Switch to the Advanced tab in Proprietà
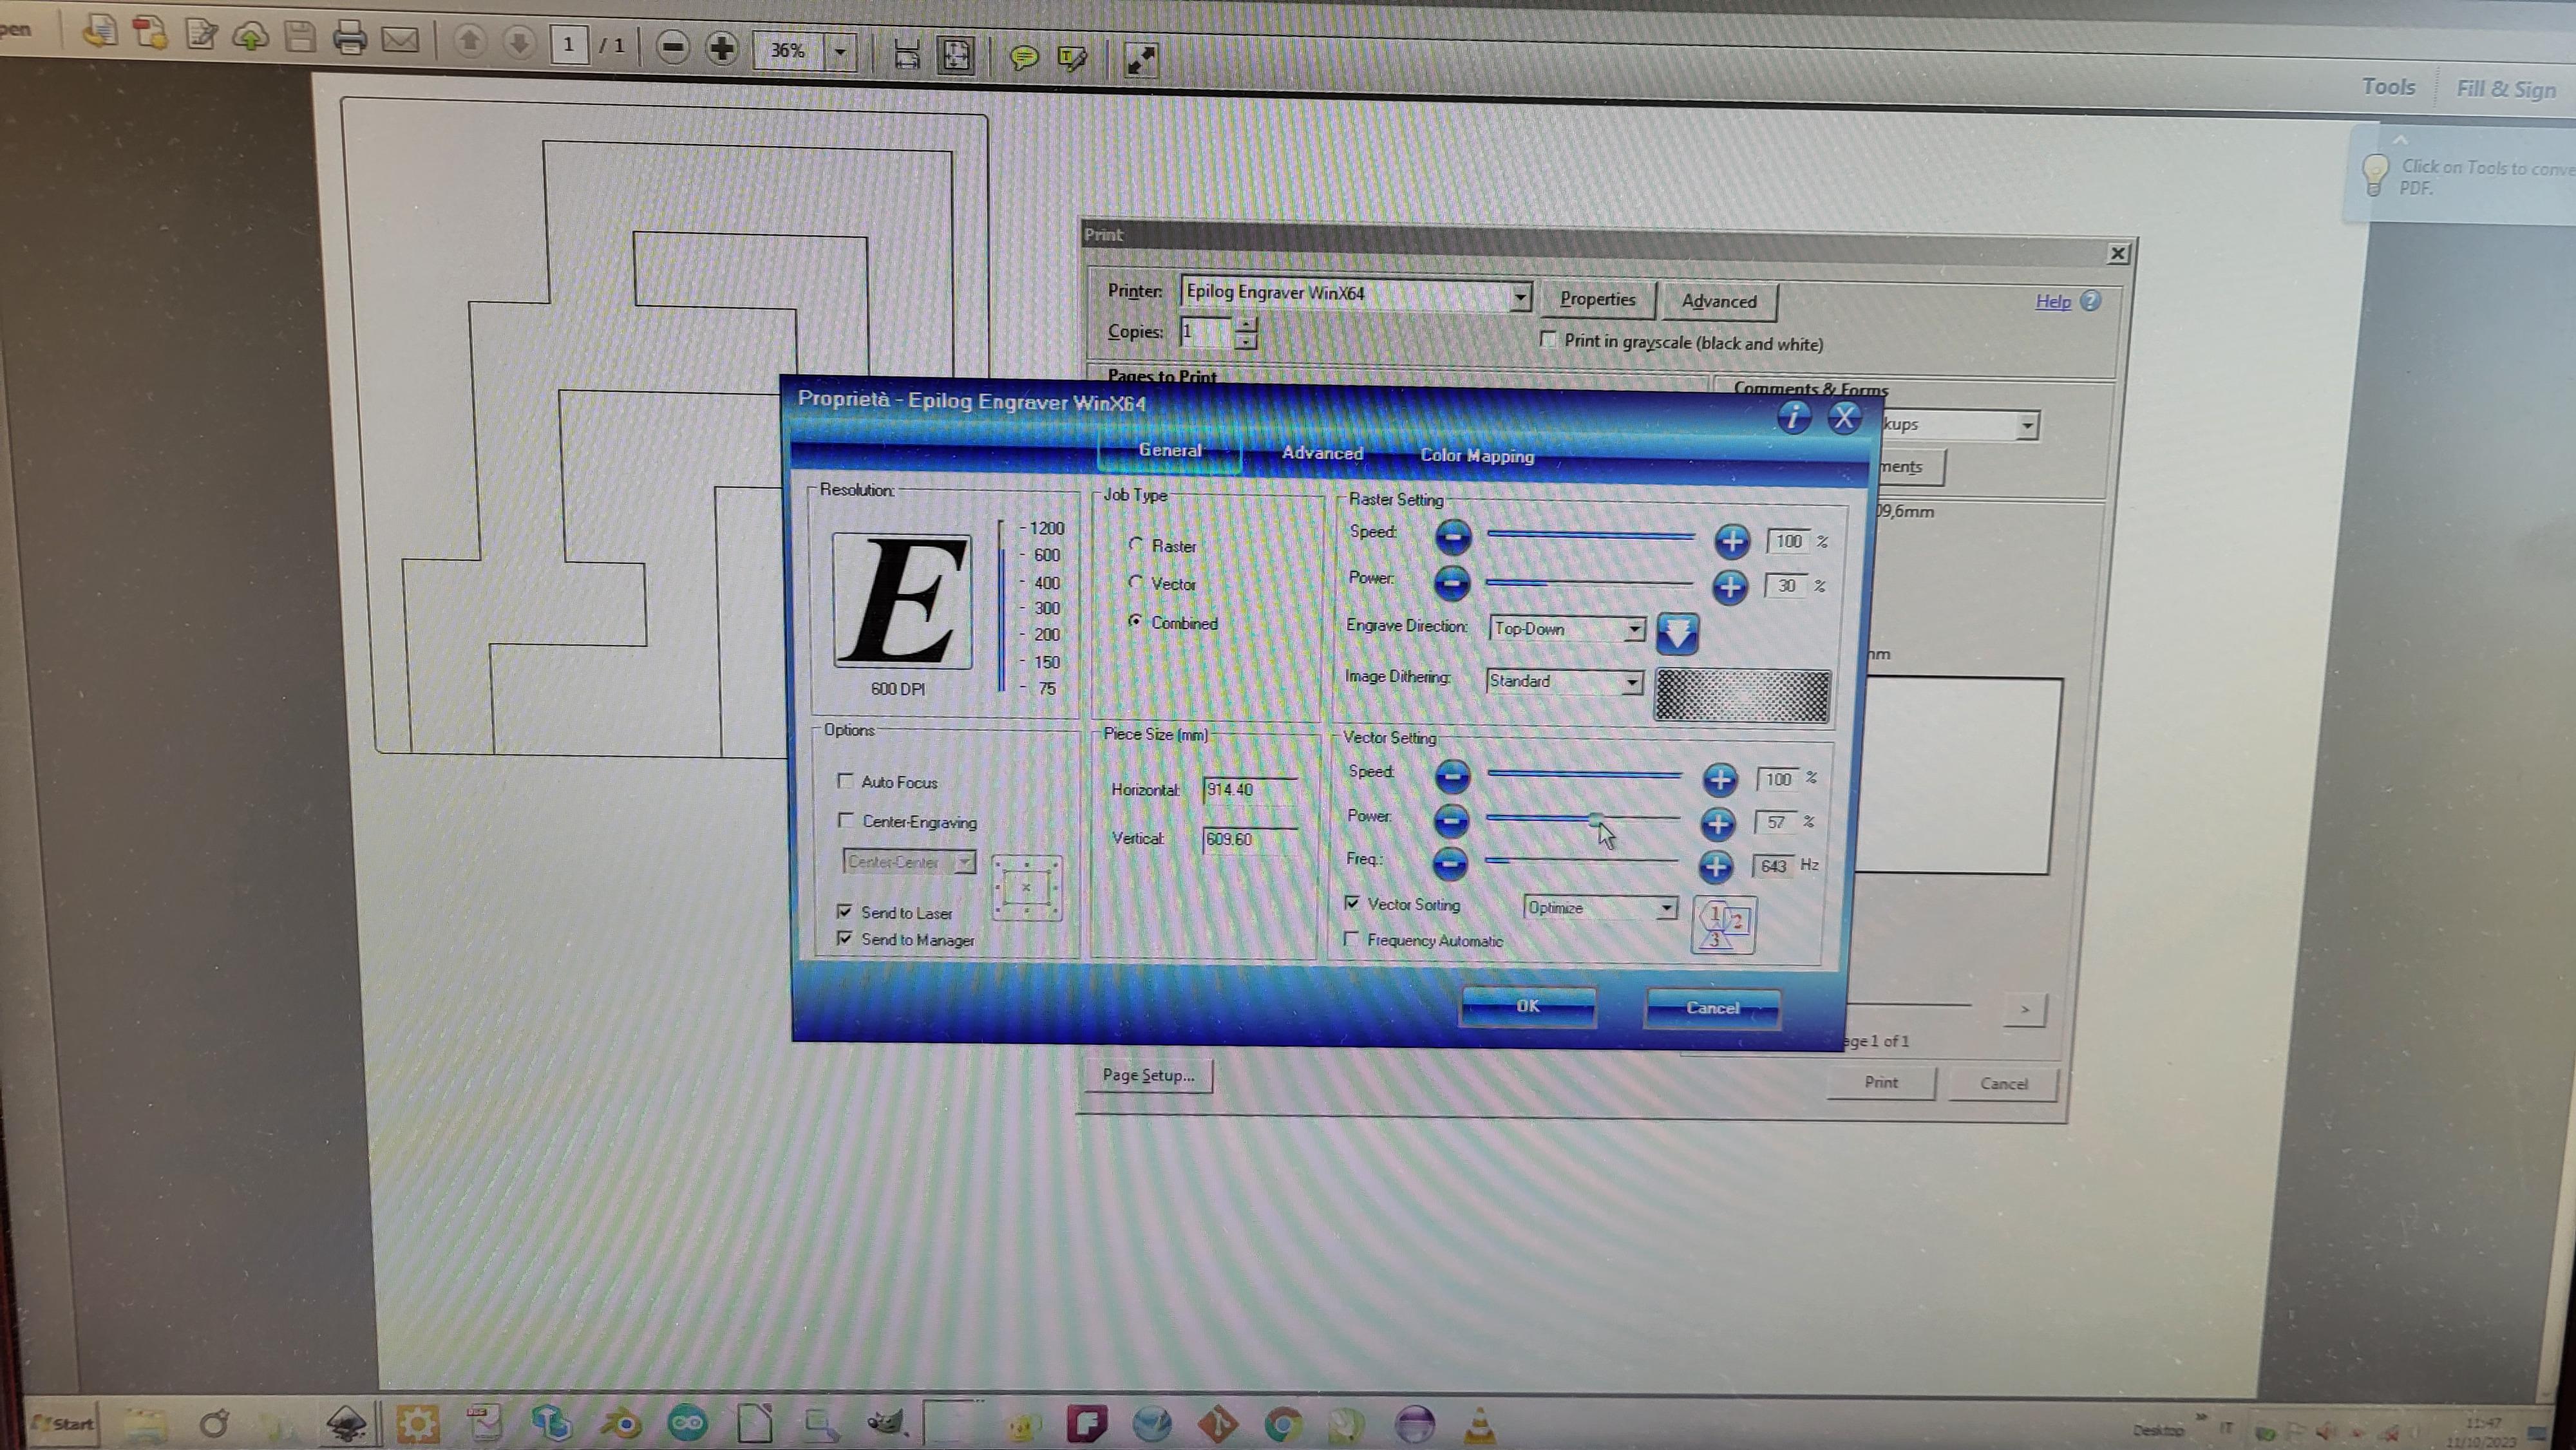The height and width of the screenshot is (1450, 2576). point(1321,453)
